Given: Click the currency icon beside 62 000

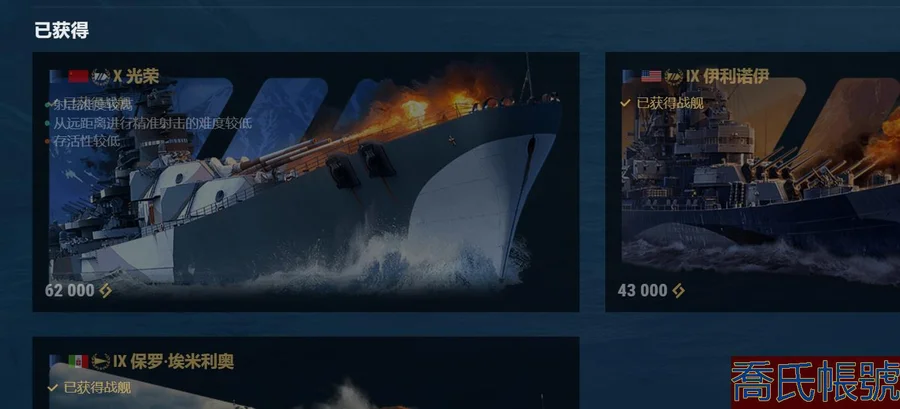Looking at the screenshot, I should (x=105, y=291).
